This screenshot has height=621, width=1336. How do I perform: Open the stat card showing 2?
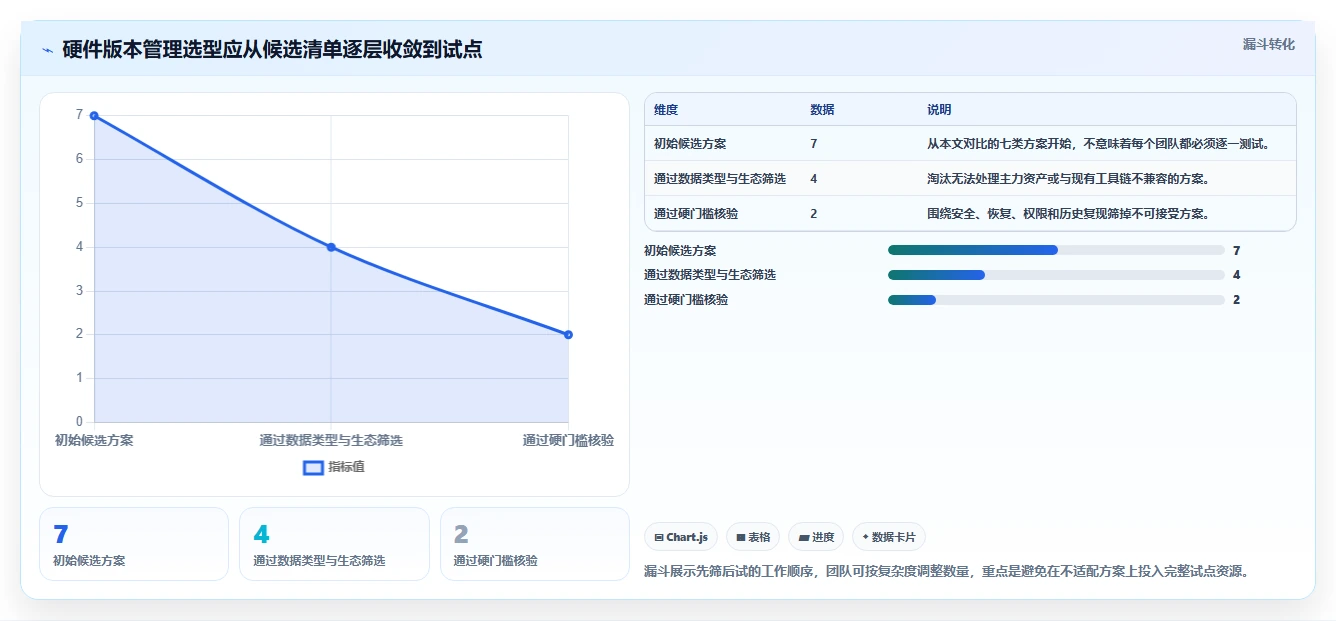click(x=535, y=544)
